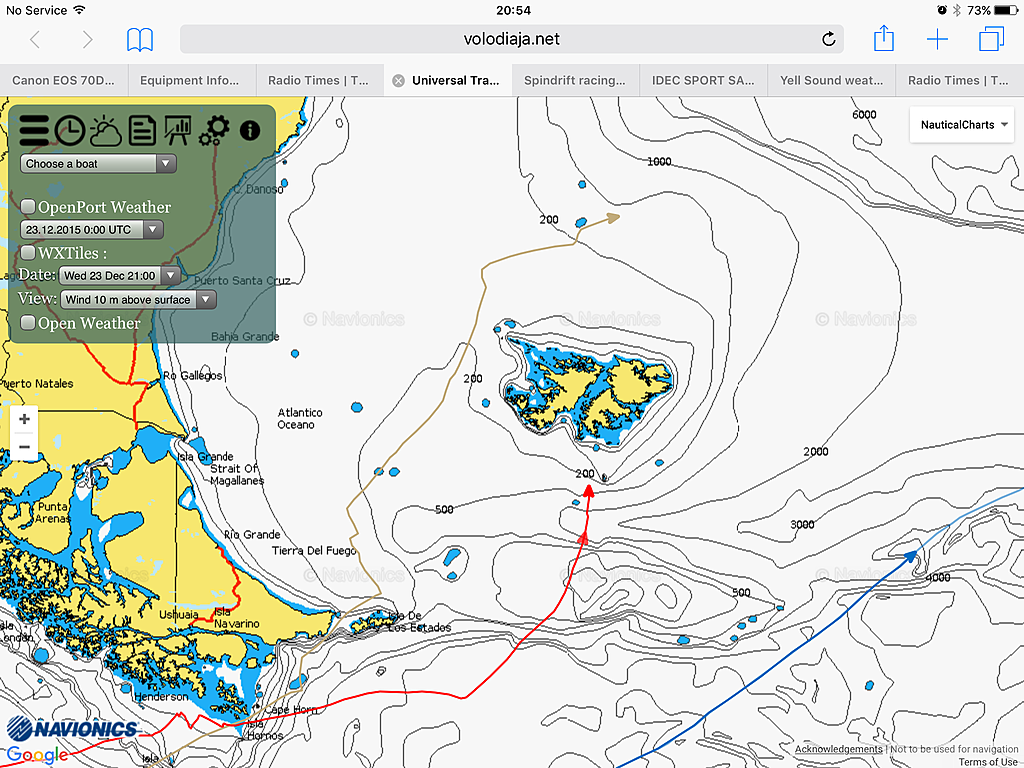Go back with Safari back arrow

(35, 39)
